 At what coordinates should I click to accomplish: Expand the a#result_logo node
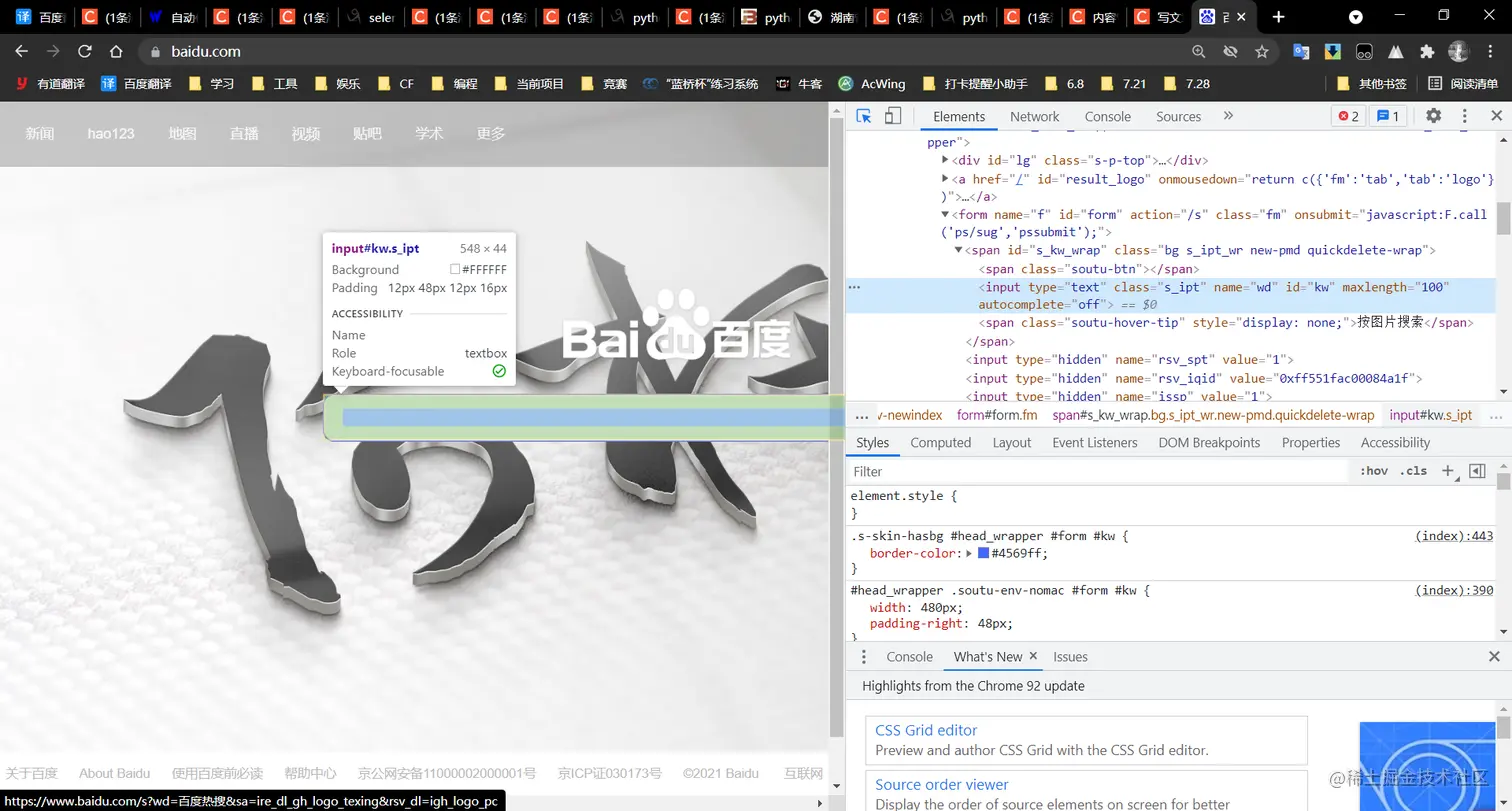[x=946, y=178]
